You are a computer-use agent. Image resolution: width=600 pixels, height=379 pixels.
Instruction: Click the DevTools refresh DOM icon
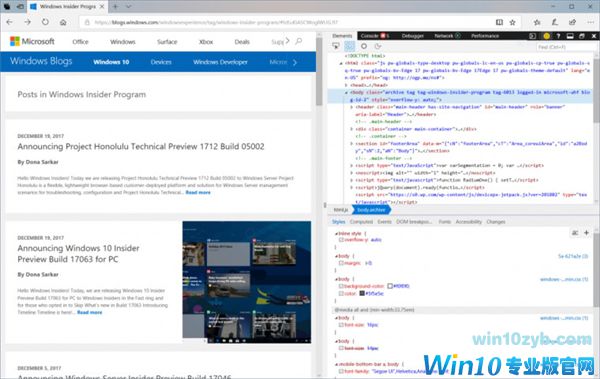click(x=378, y=46)
